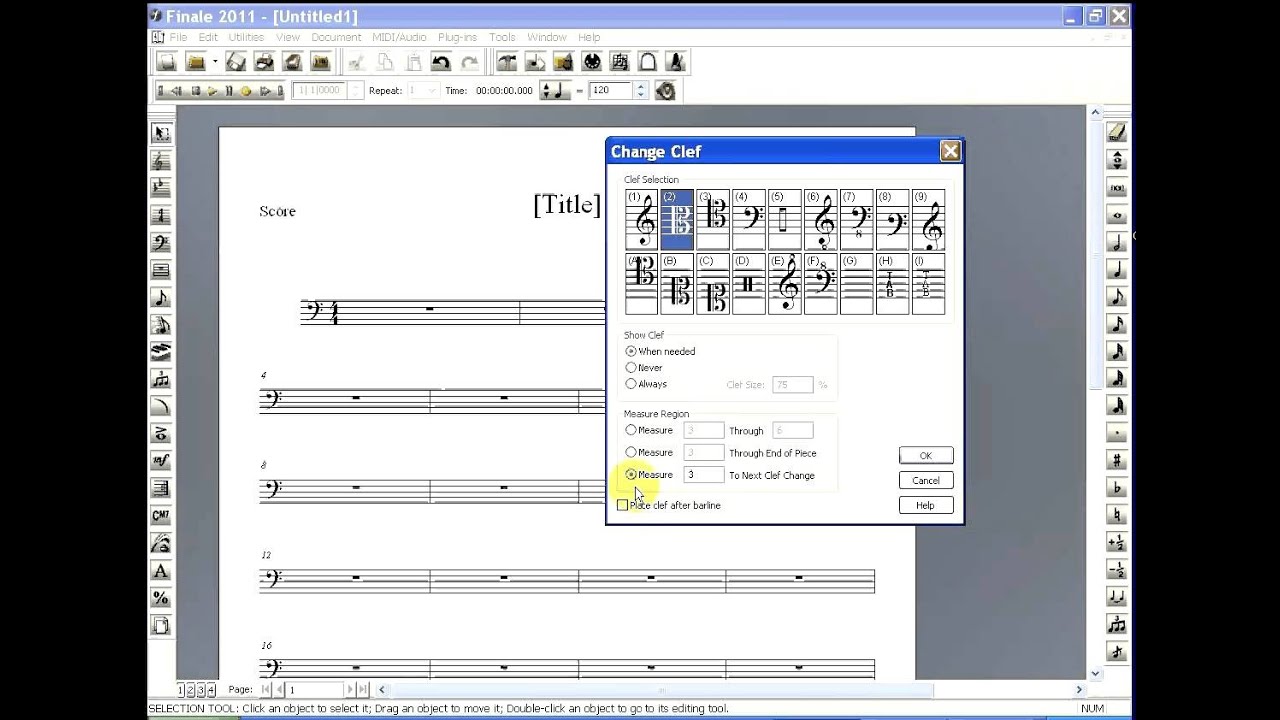This screenshot has height=720, width=1280.
Task: Open the Plug-ins menu
Action: coord(457,37)
